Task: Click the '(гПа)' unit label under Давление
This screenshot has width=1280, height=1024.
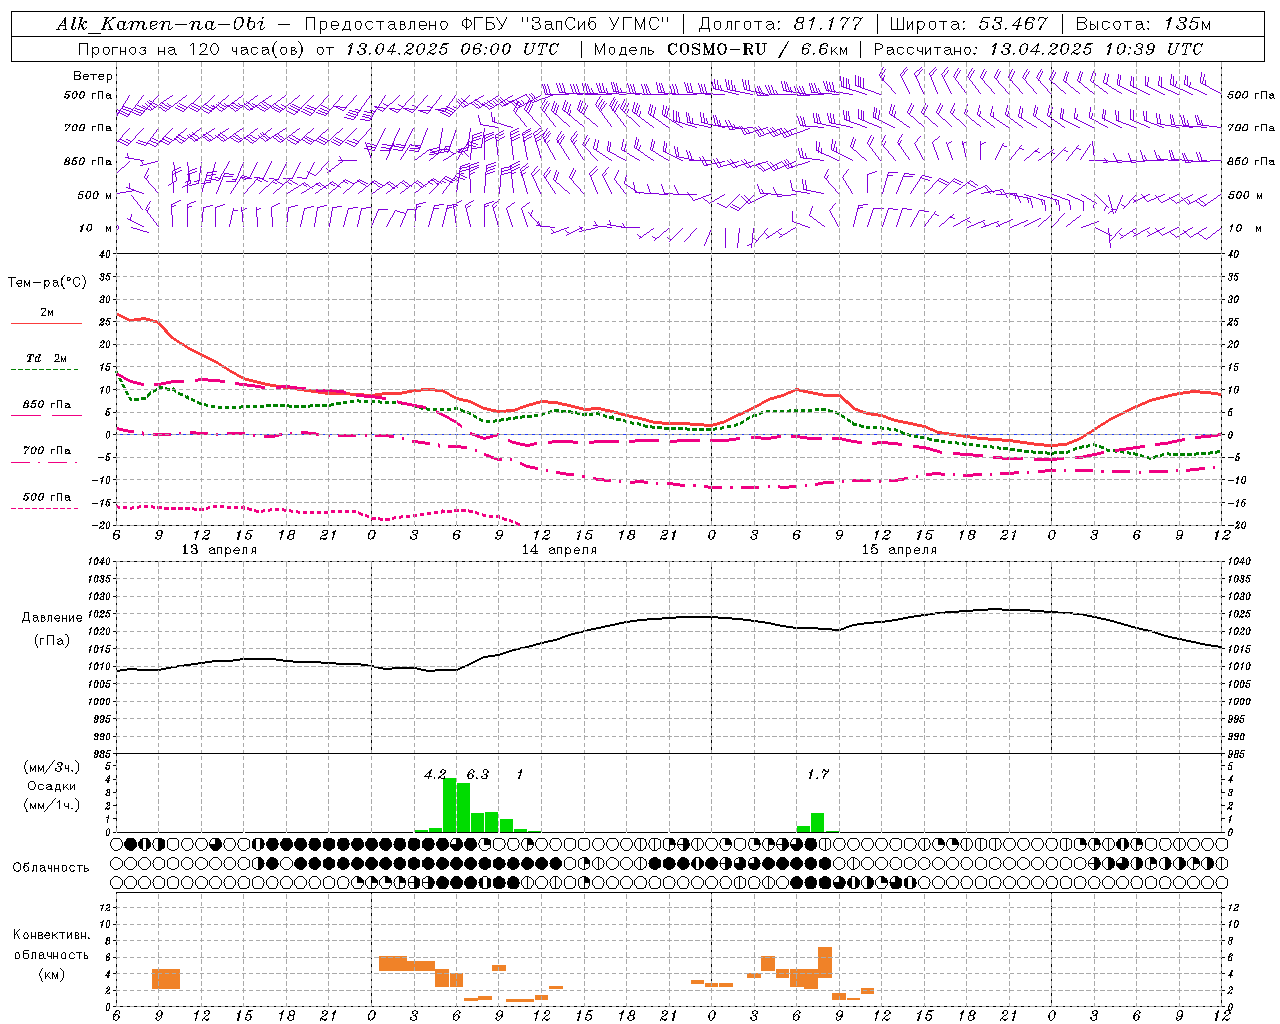Action: 52,641
